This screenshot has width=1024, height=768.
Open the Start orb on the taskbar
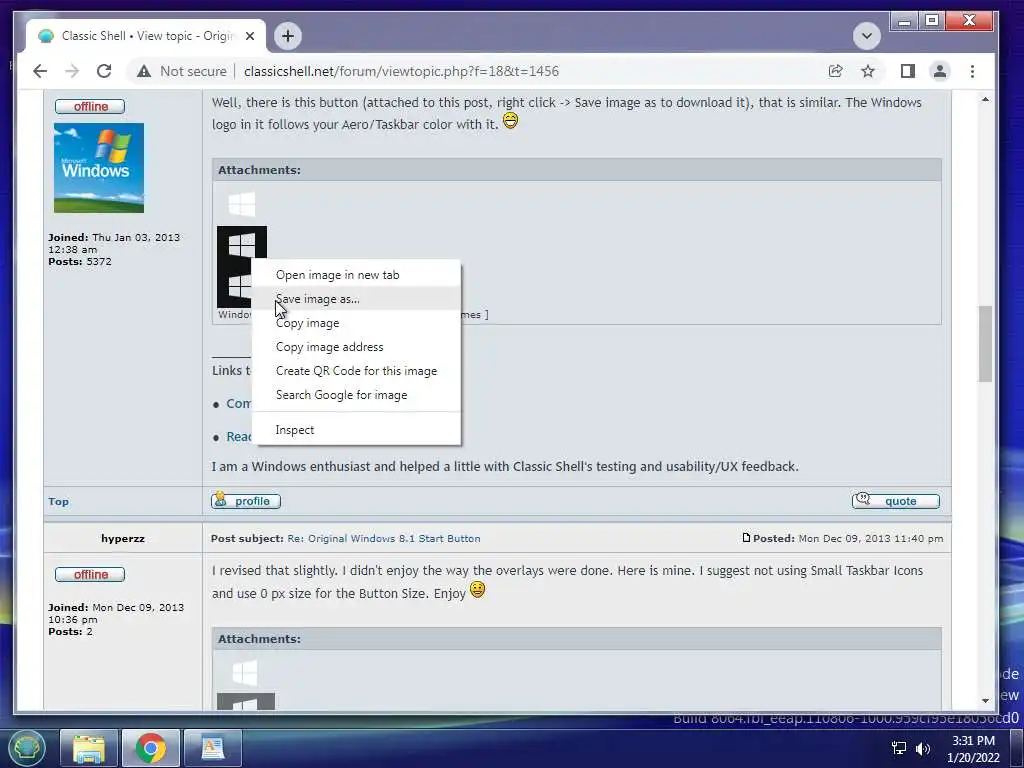pos(26,748)
